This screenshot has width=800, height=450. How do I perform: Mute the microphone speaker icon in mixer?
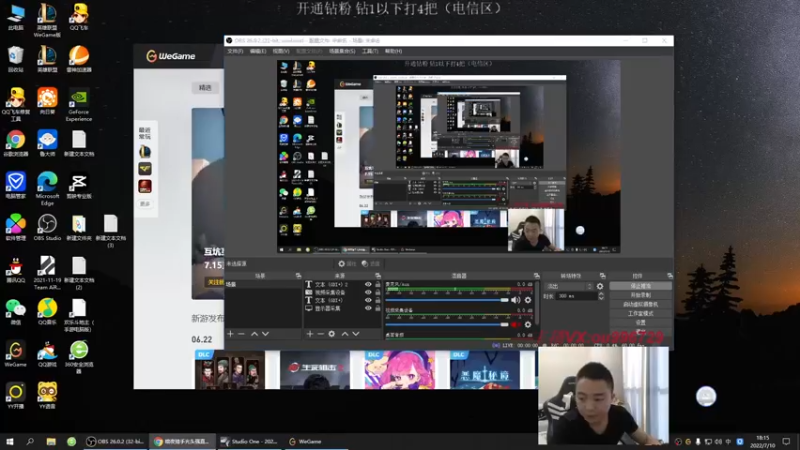tap(516, 300)
